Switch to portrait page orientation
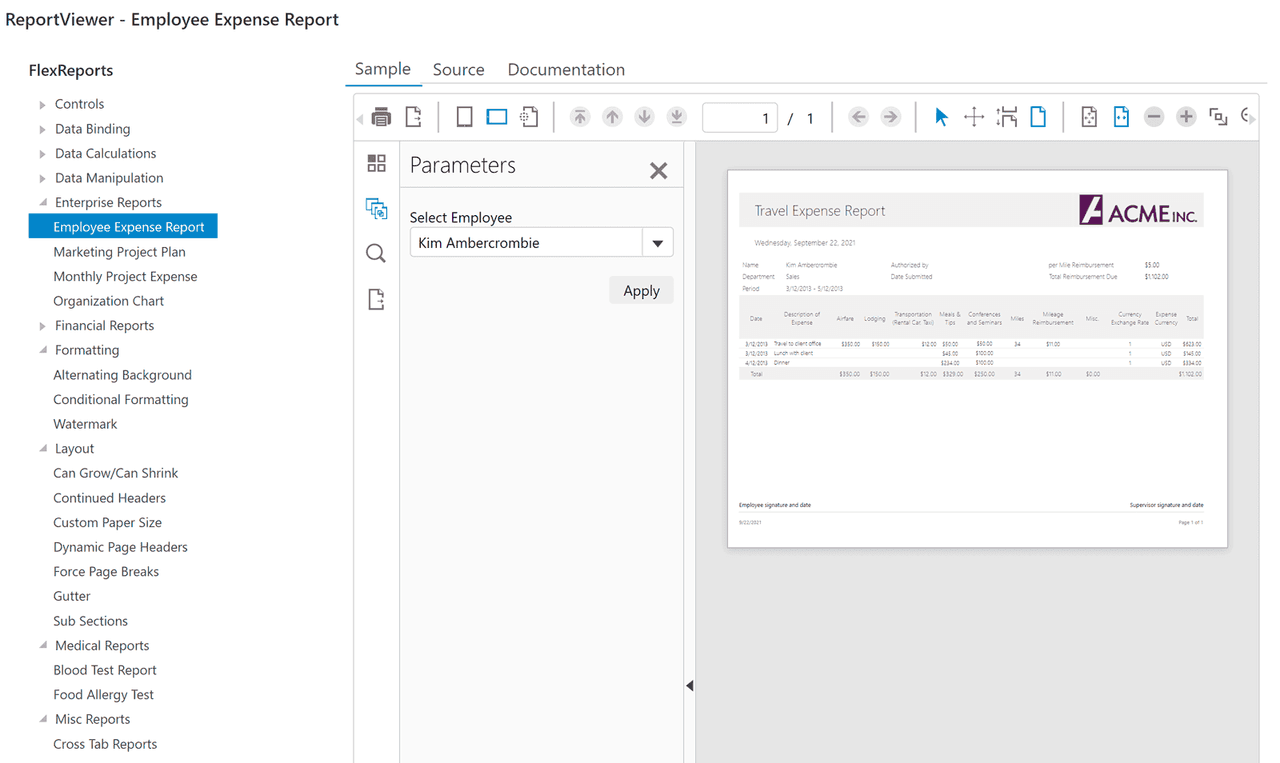The width and height of the screenshot is (1280, 763). [x=464, y=117]
